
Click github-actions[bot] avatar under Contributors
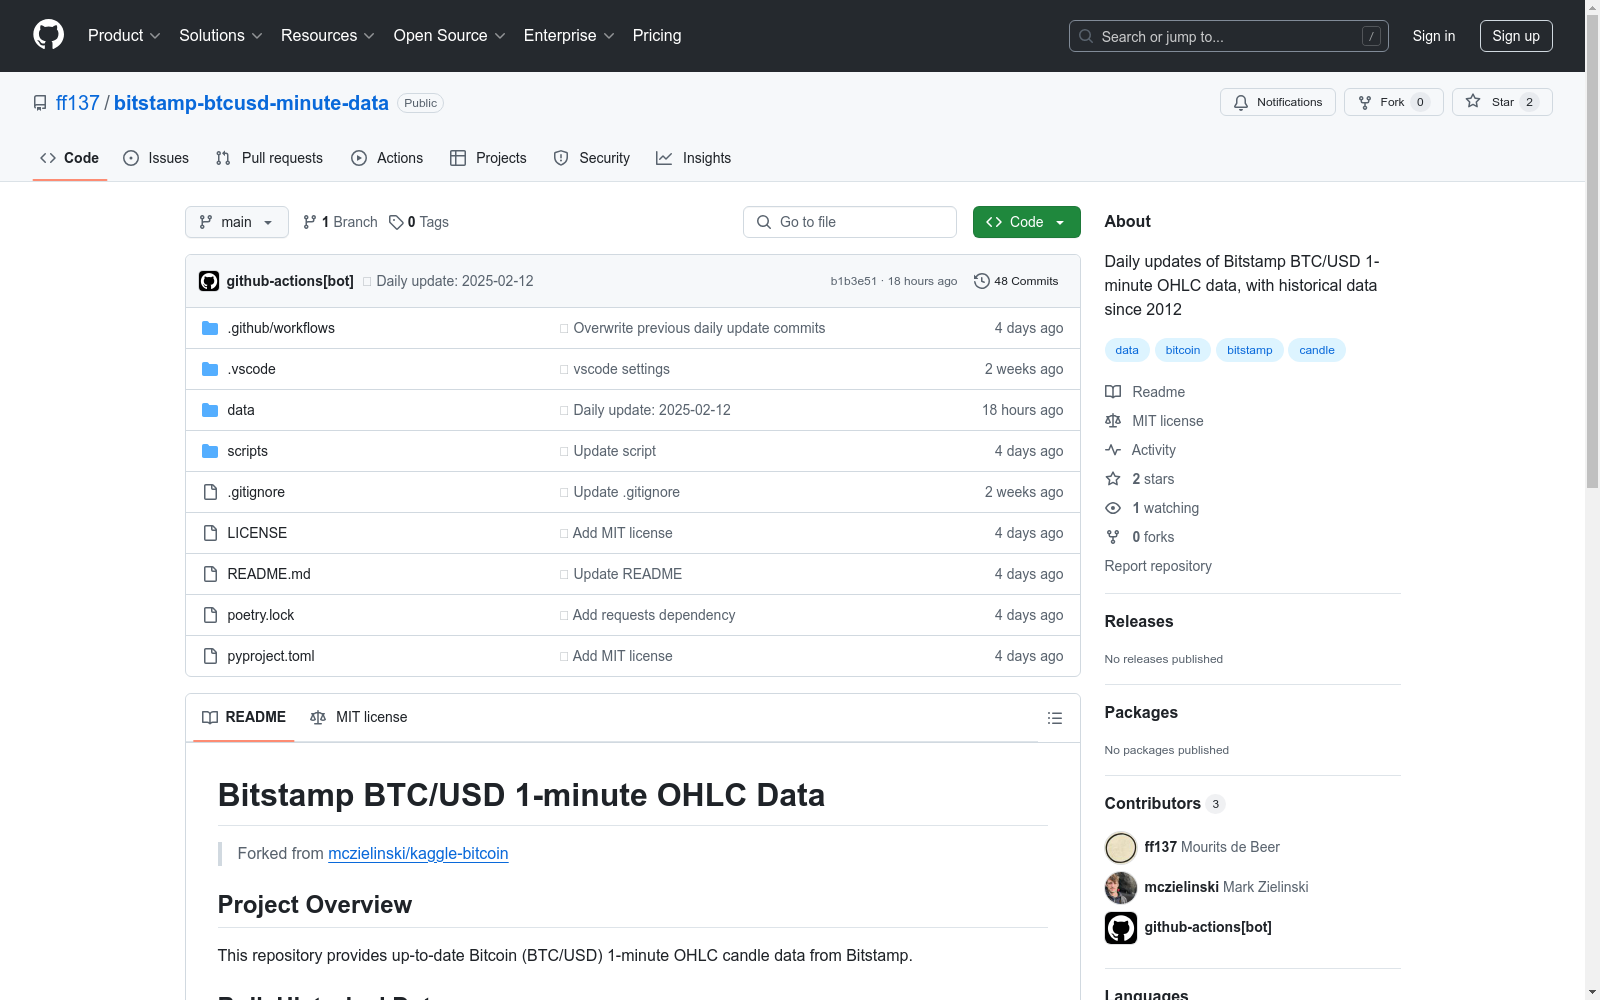click(x=1121, y=928)
